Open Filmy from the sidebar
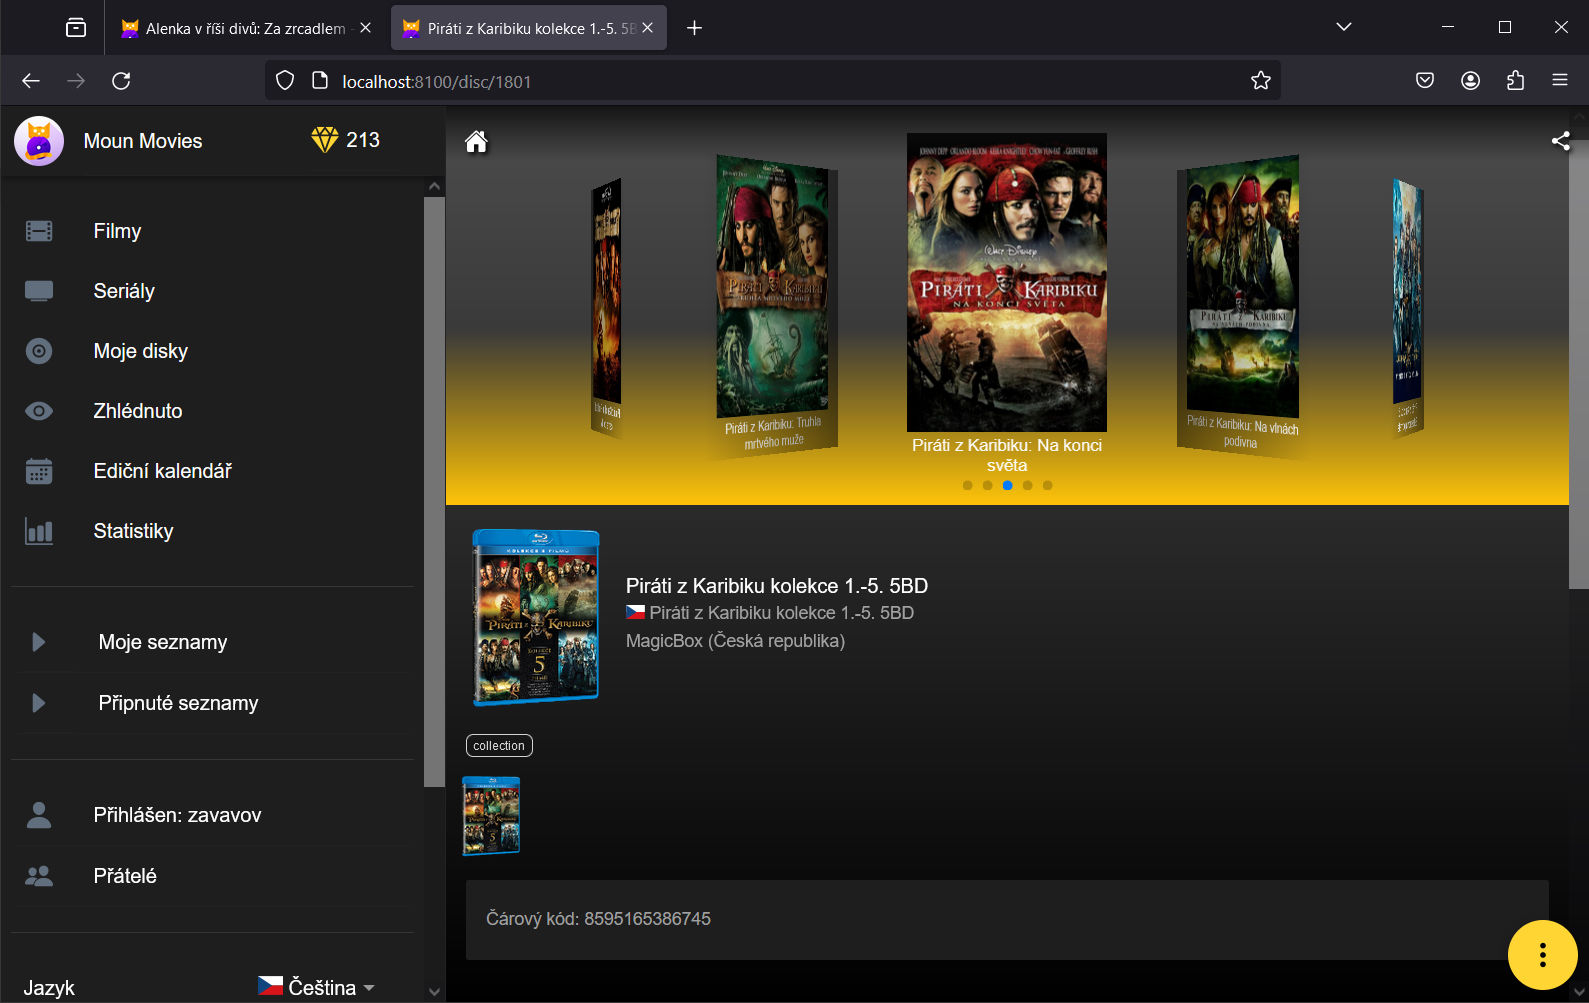 [117, 231]
